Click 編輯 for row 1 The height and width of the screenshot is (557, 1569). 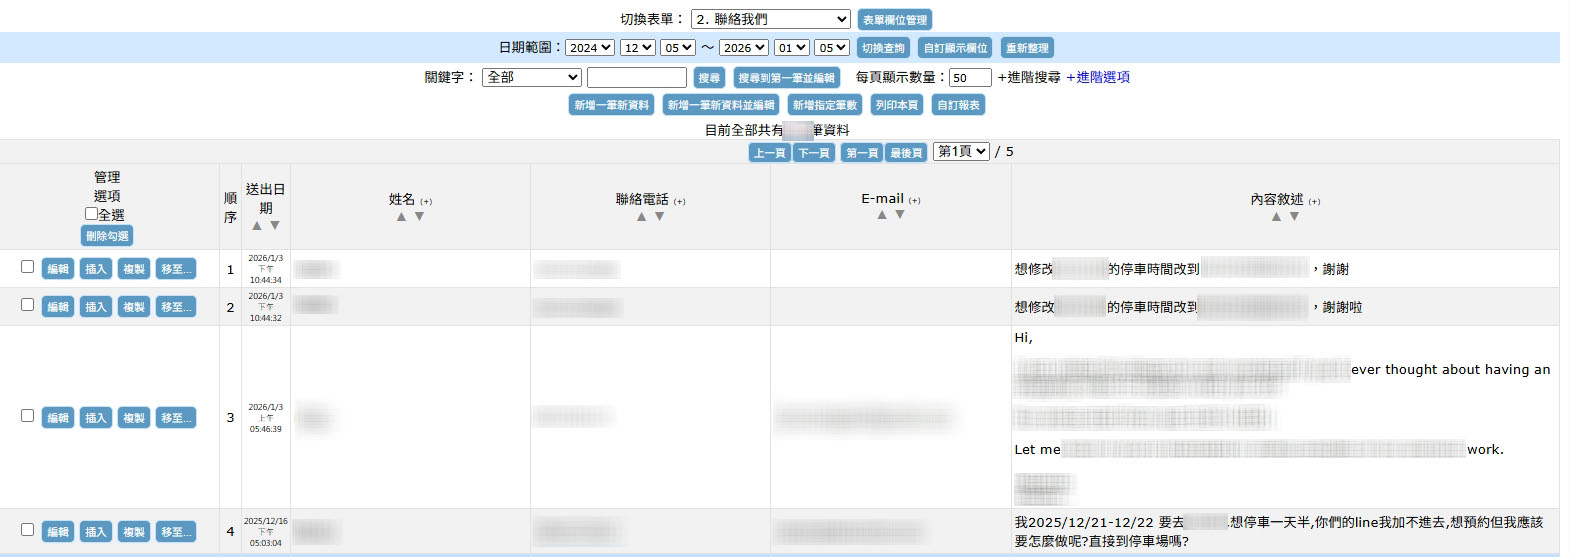click(58, 269)
